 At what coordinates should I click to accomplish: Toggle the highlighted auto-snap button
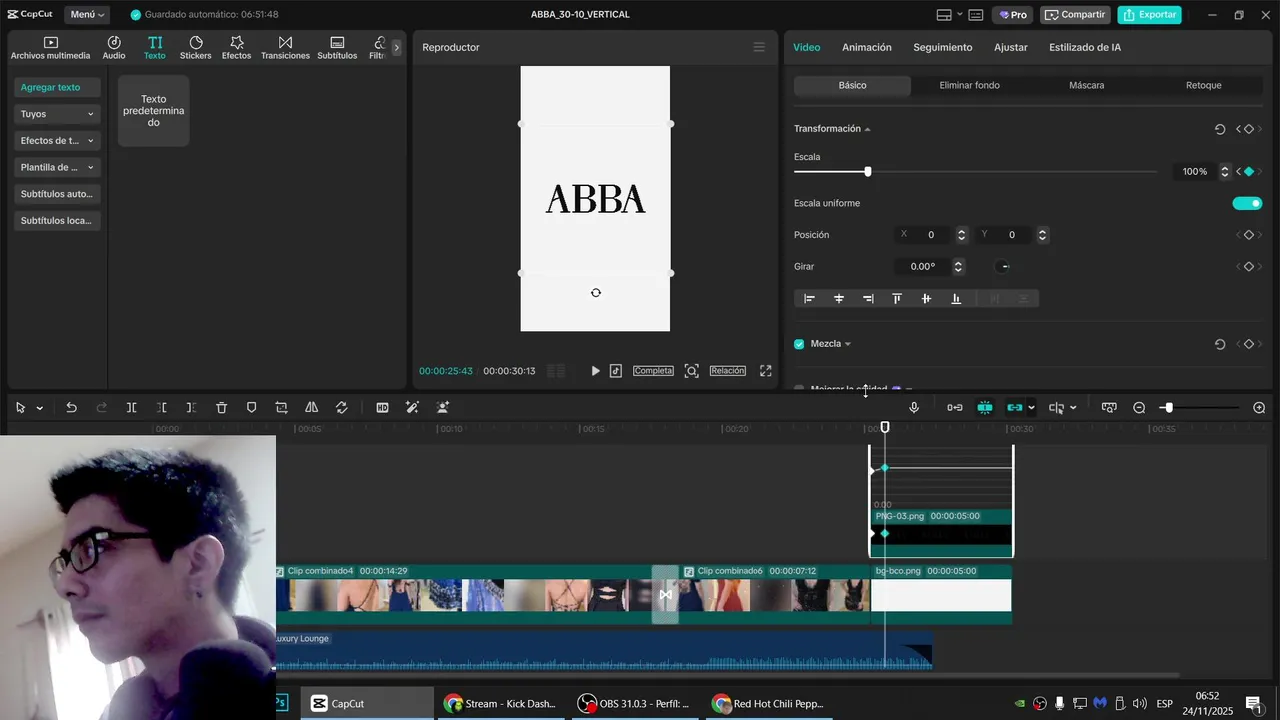click(985, 408)
